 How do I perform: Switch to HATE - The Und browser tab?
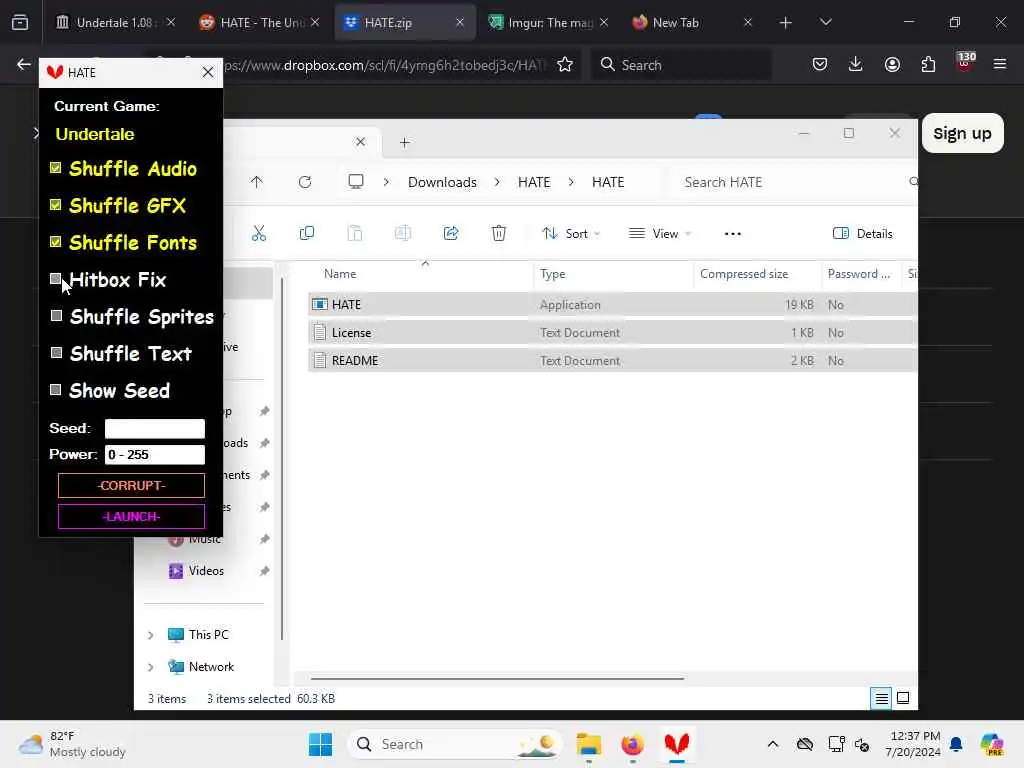coord(259,22)
